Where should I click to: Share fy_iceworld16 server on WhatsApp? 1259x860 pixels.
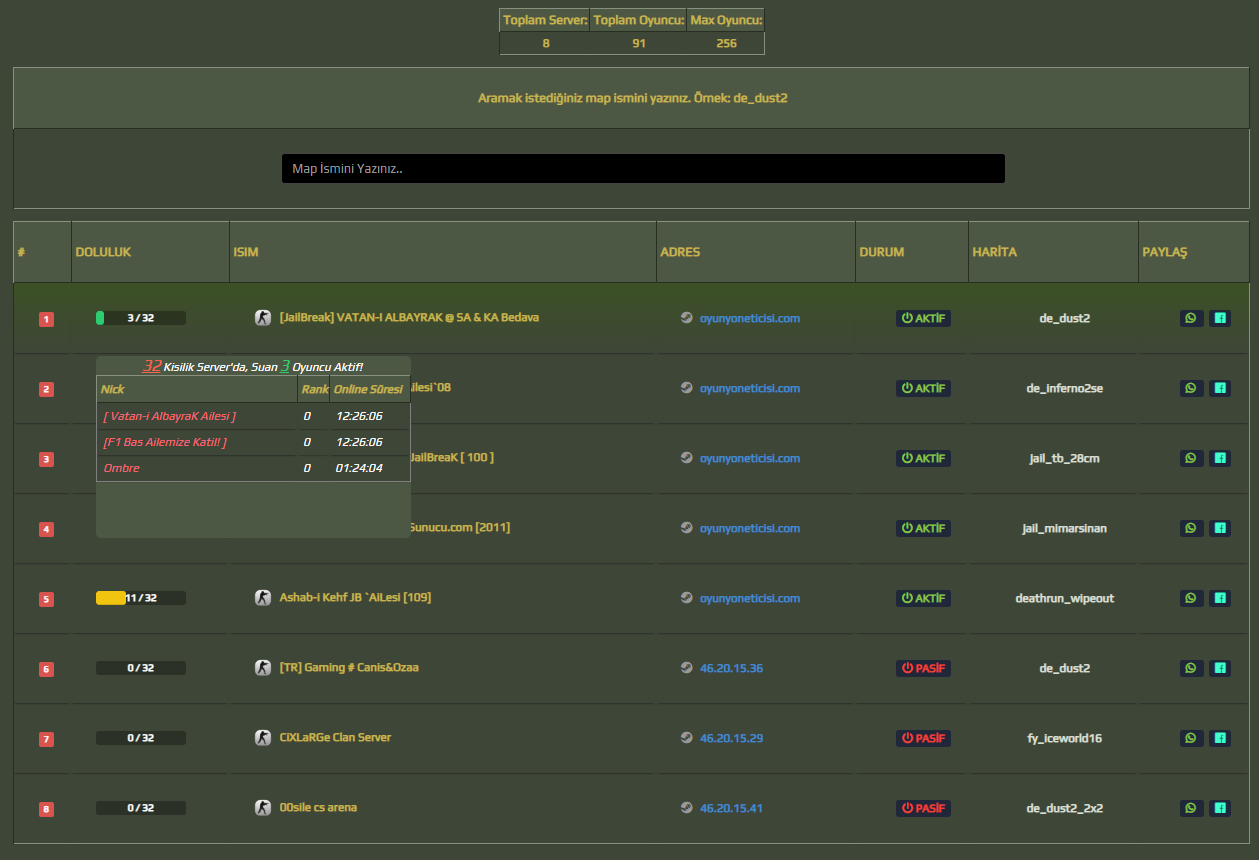[1191, 738]
